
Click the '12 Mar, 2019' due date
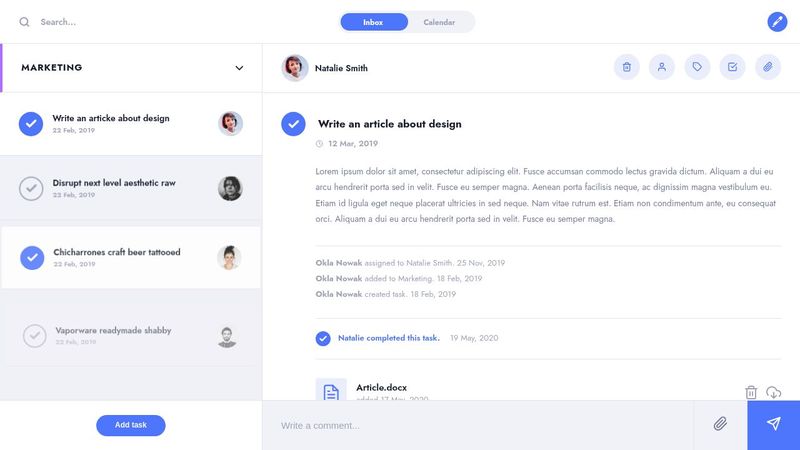coord(353,143)
